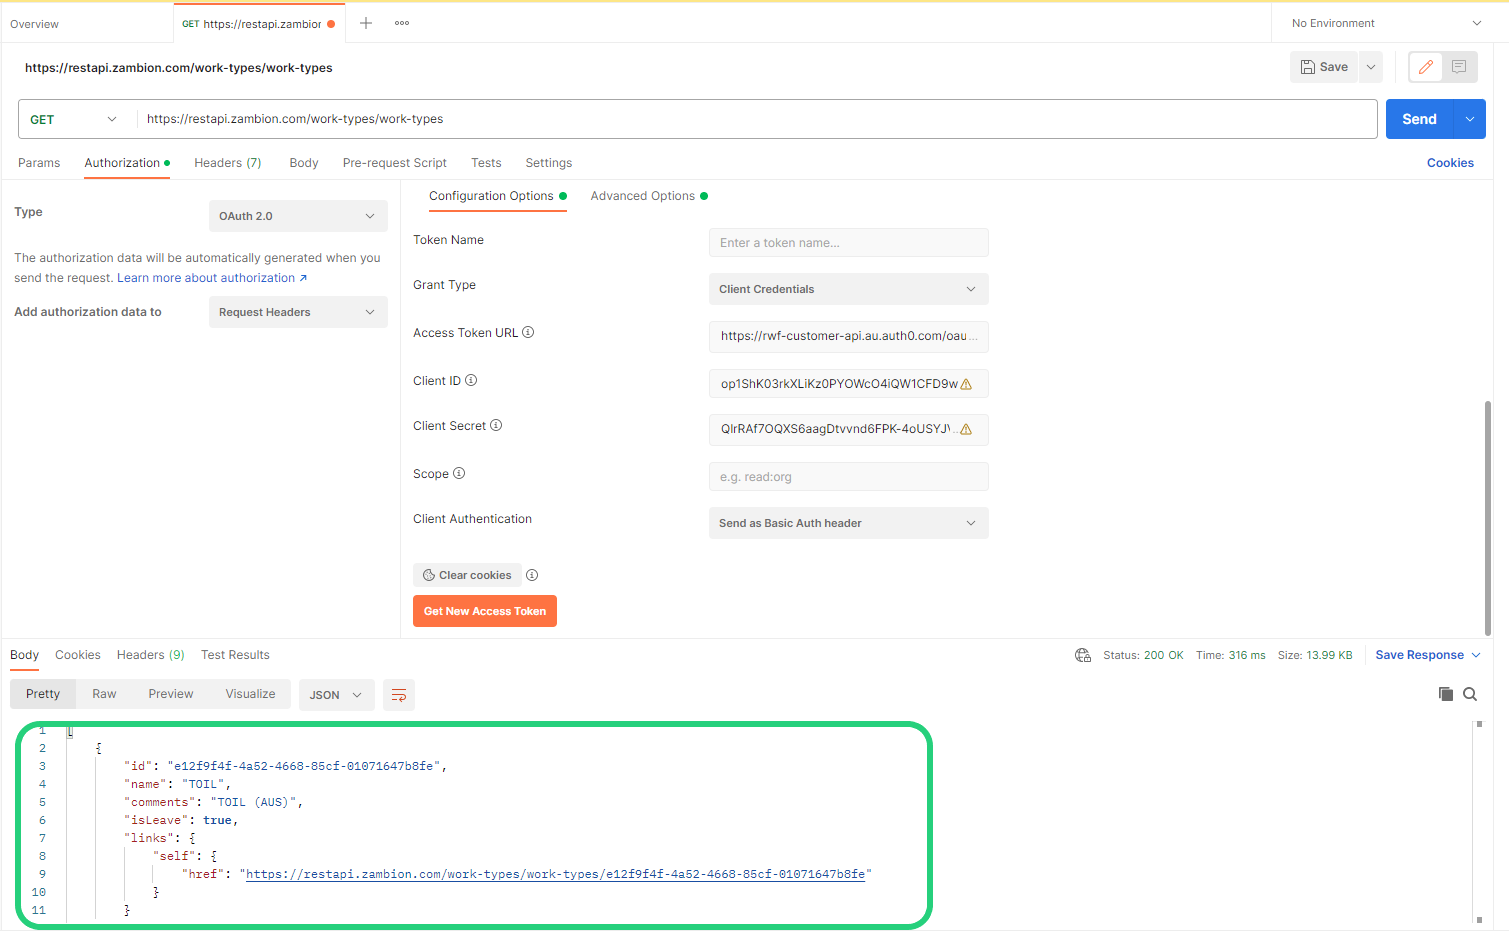
Task: Click the Scope input field
Action: click(x=849, y=477)
